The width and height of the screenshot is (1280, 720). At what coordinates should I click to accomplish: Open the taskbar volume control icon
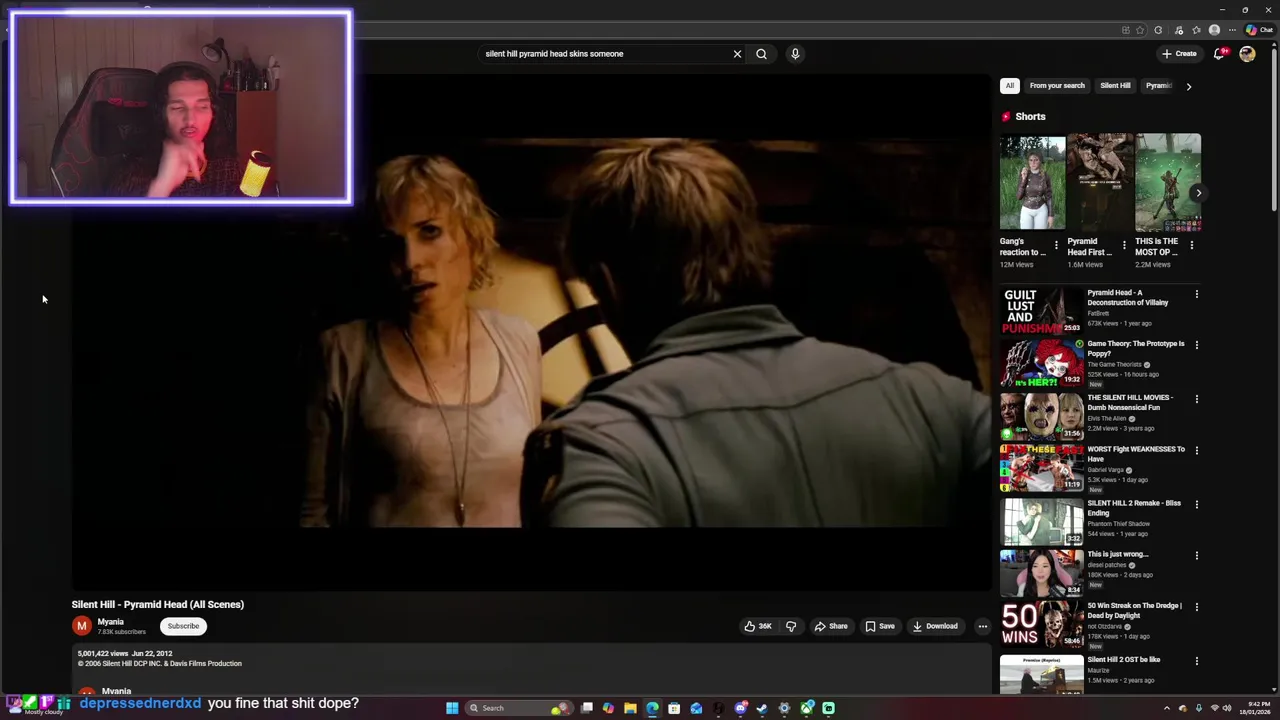1227,708
